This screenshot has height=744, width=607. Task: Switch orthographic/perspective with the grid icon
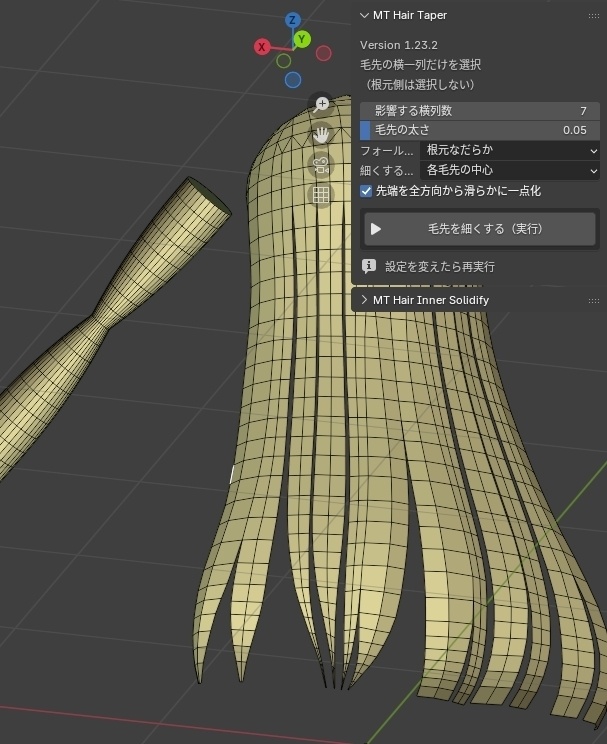(x=321, y=195)
